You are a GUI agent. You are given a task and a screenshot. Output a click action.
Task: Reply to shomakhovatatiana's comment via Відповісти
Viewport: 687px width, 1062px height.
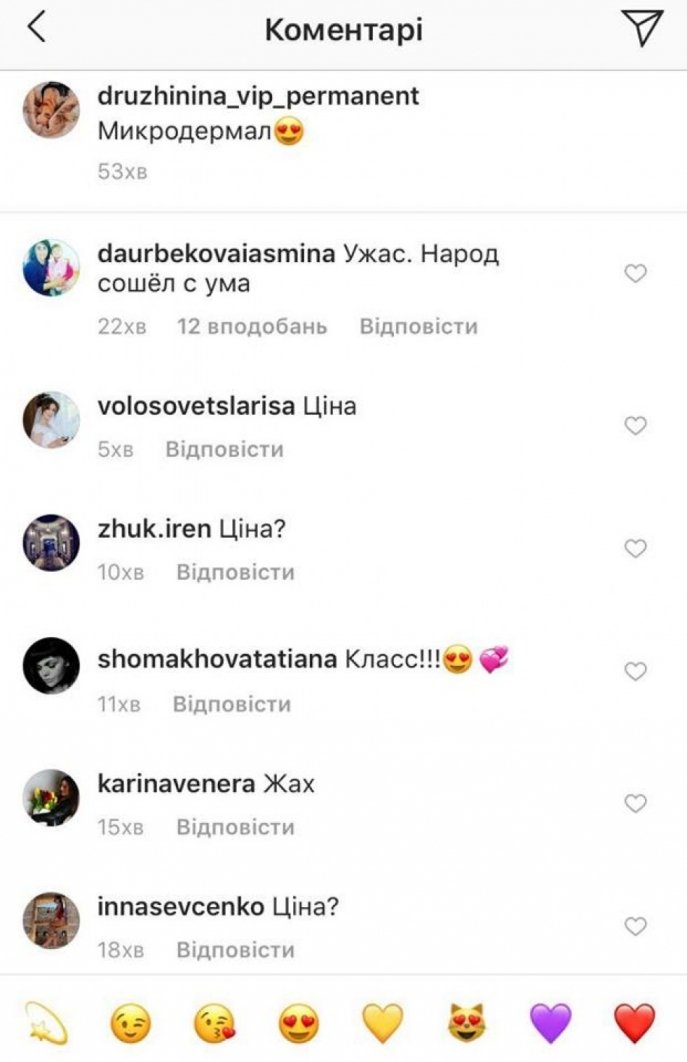232,704
